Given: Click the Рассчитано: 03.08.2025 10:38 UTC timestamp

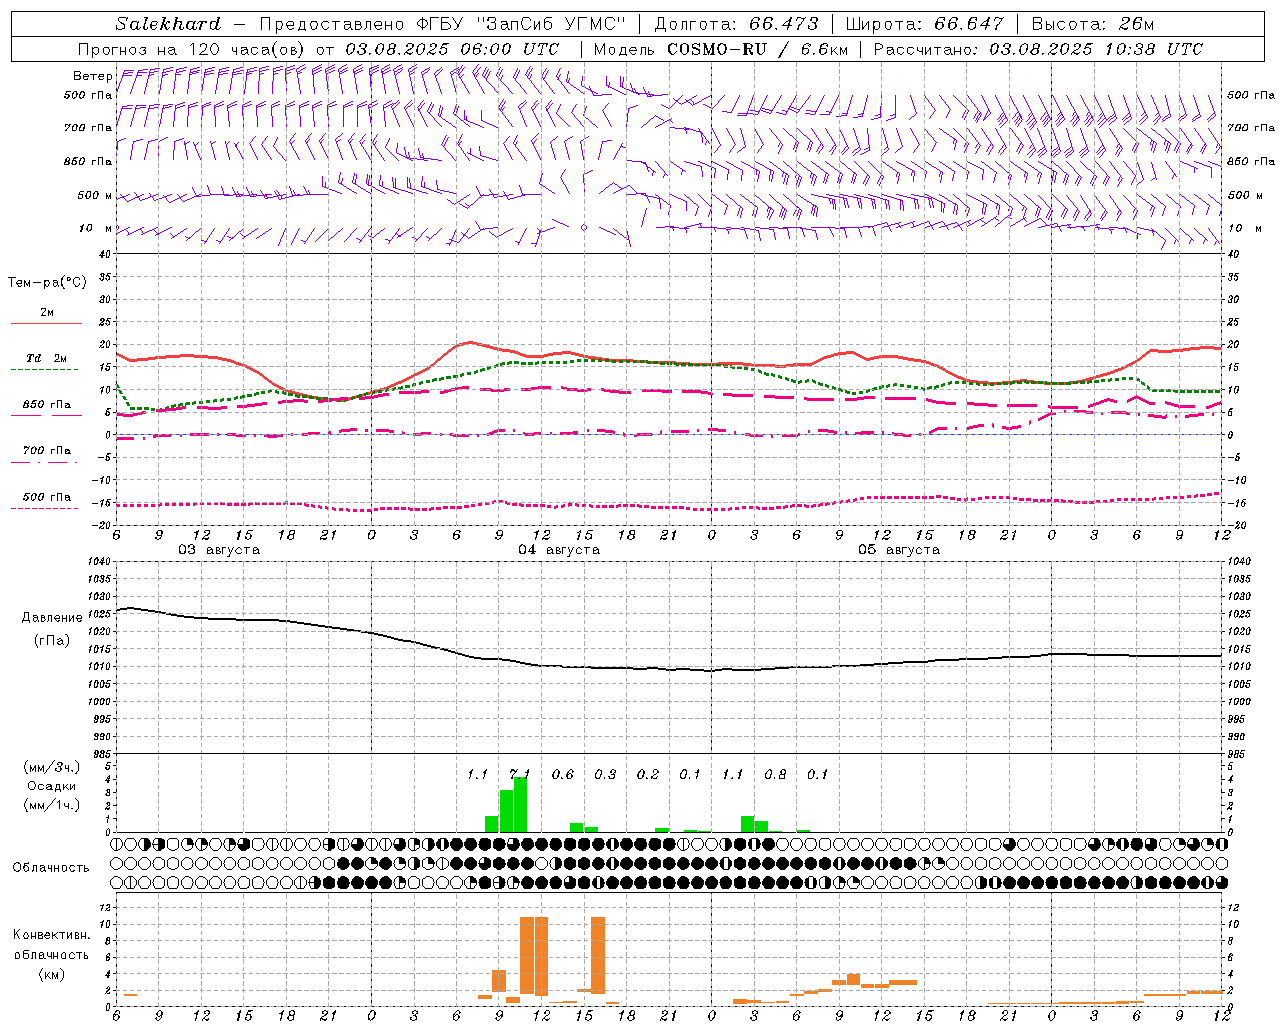Looking at the screenshot, I should [1038, 49].
